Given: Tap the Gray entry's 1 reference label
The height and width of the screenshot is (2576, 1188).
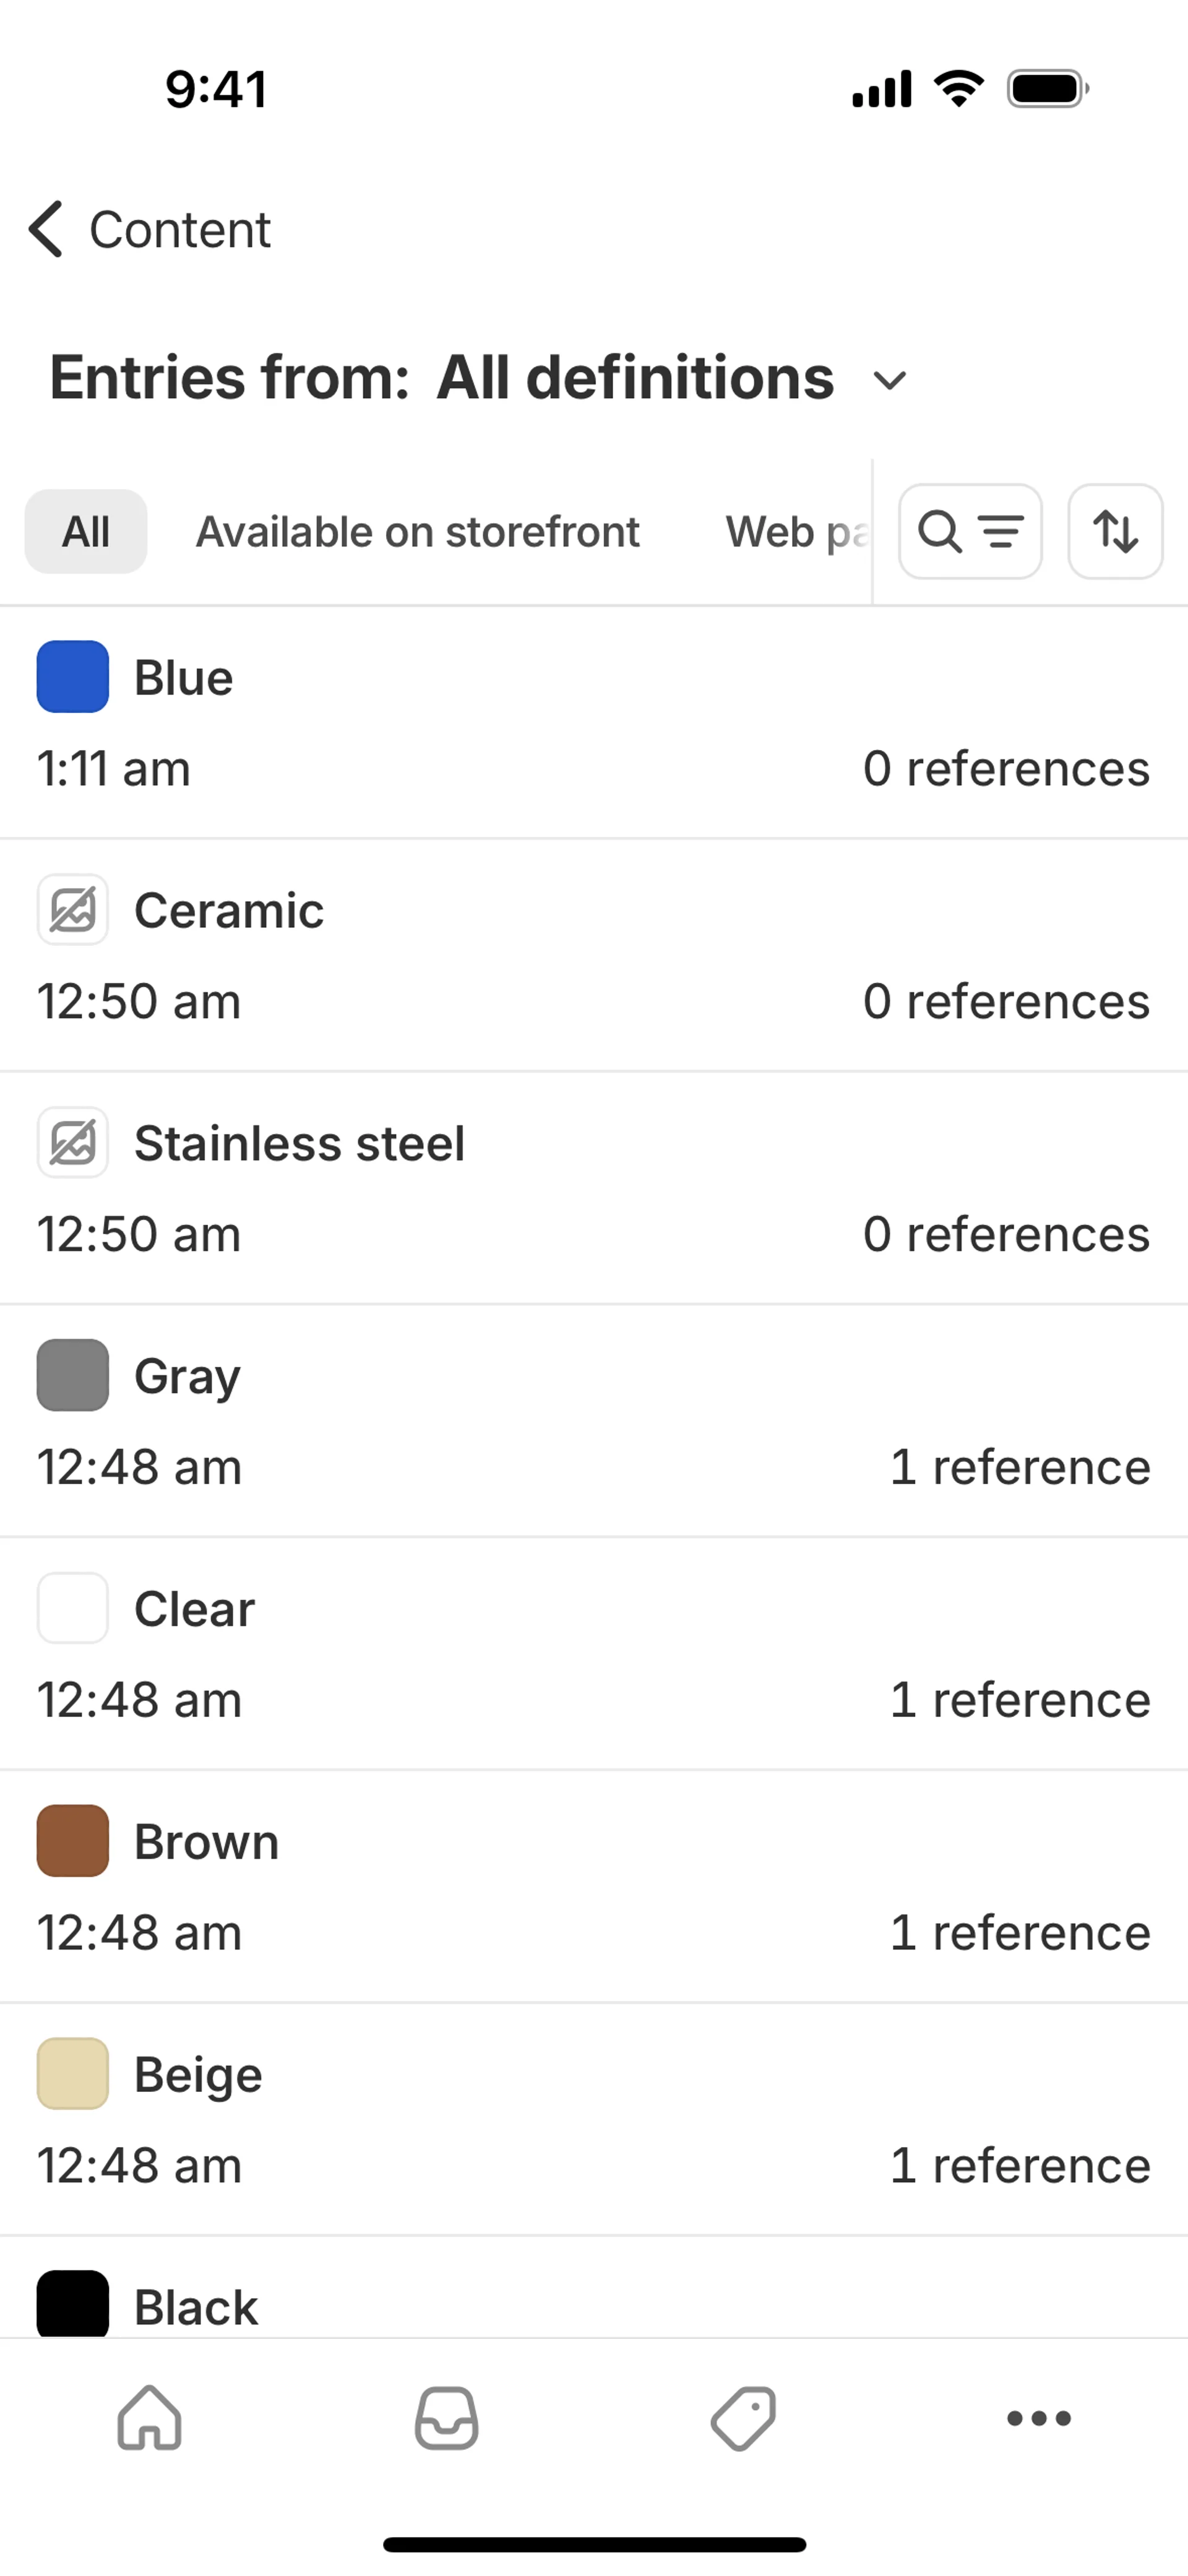Looking at the screenshot, I should [x=1020, y=1467].
